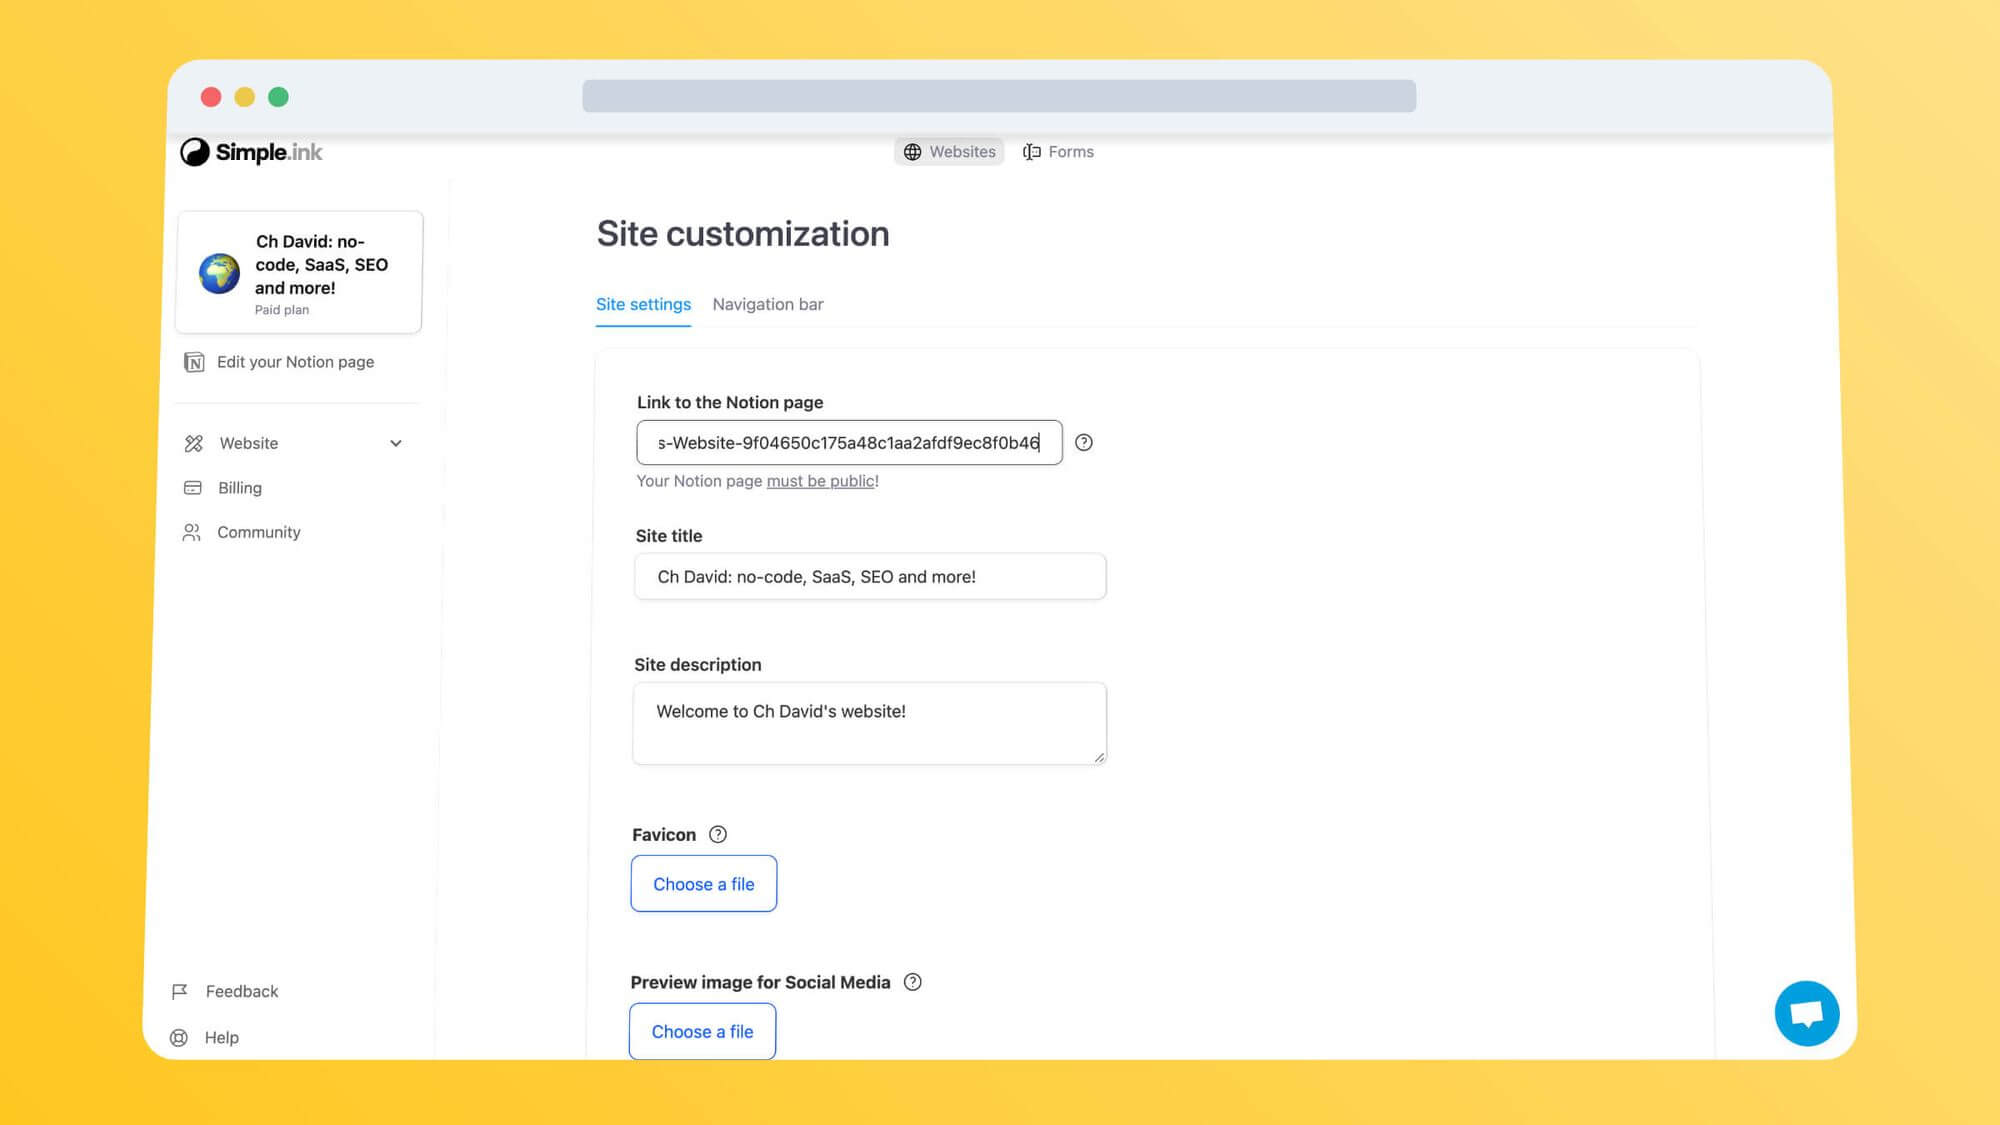Open Billing from the sidebar
The width and height of the screenshot is (2000, 1125).
click(239, 488)
